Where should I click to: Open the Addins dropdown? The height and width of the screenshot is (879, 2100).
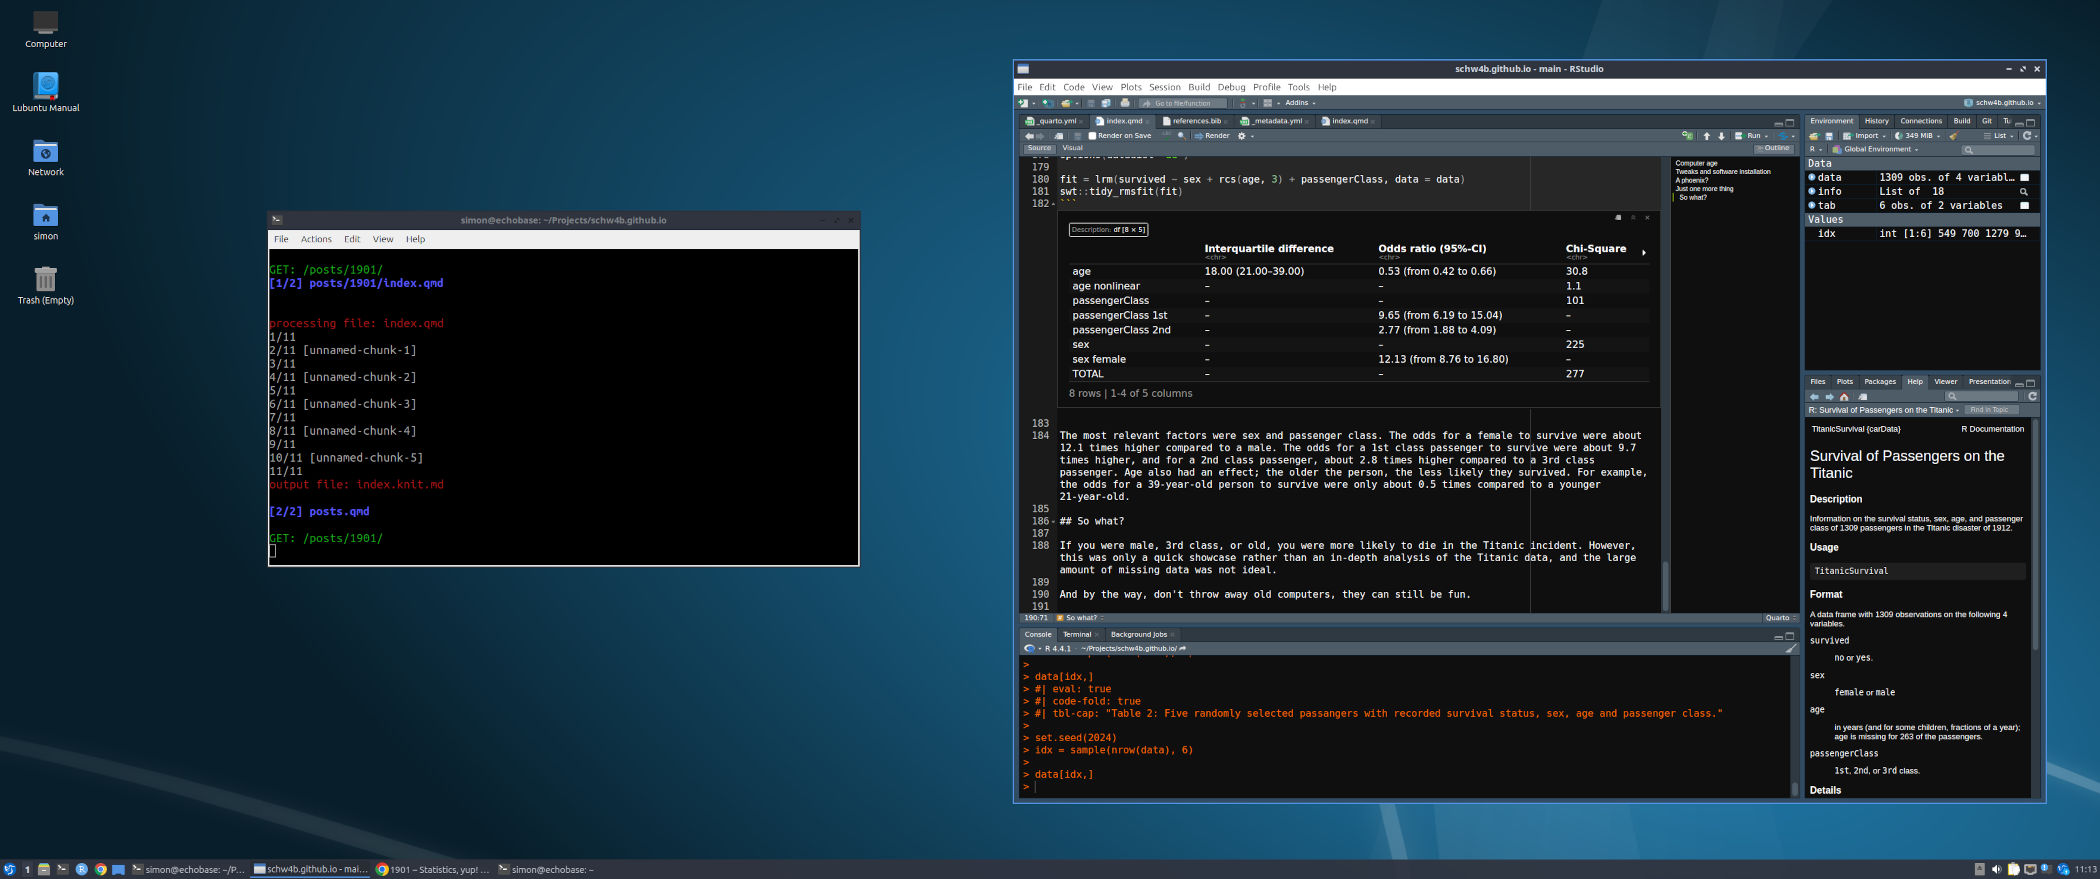[x=1300, y=103]
